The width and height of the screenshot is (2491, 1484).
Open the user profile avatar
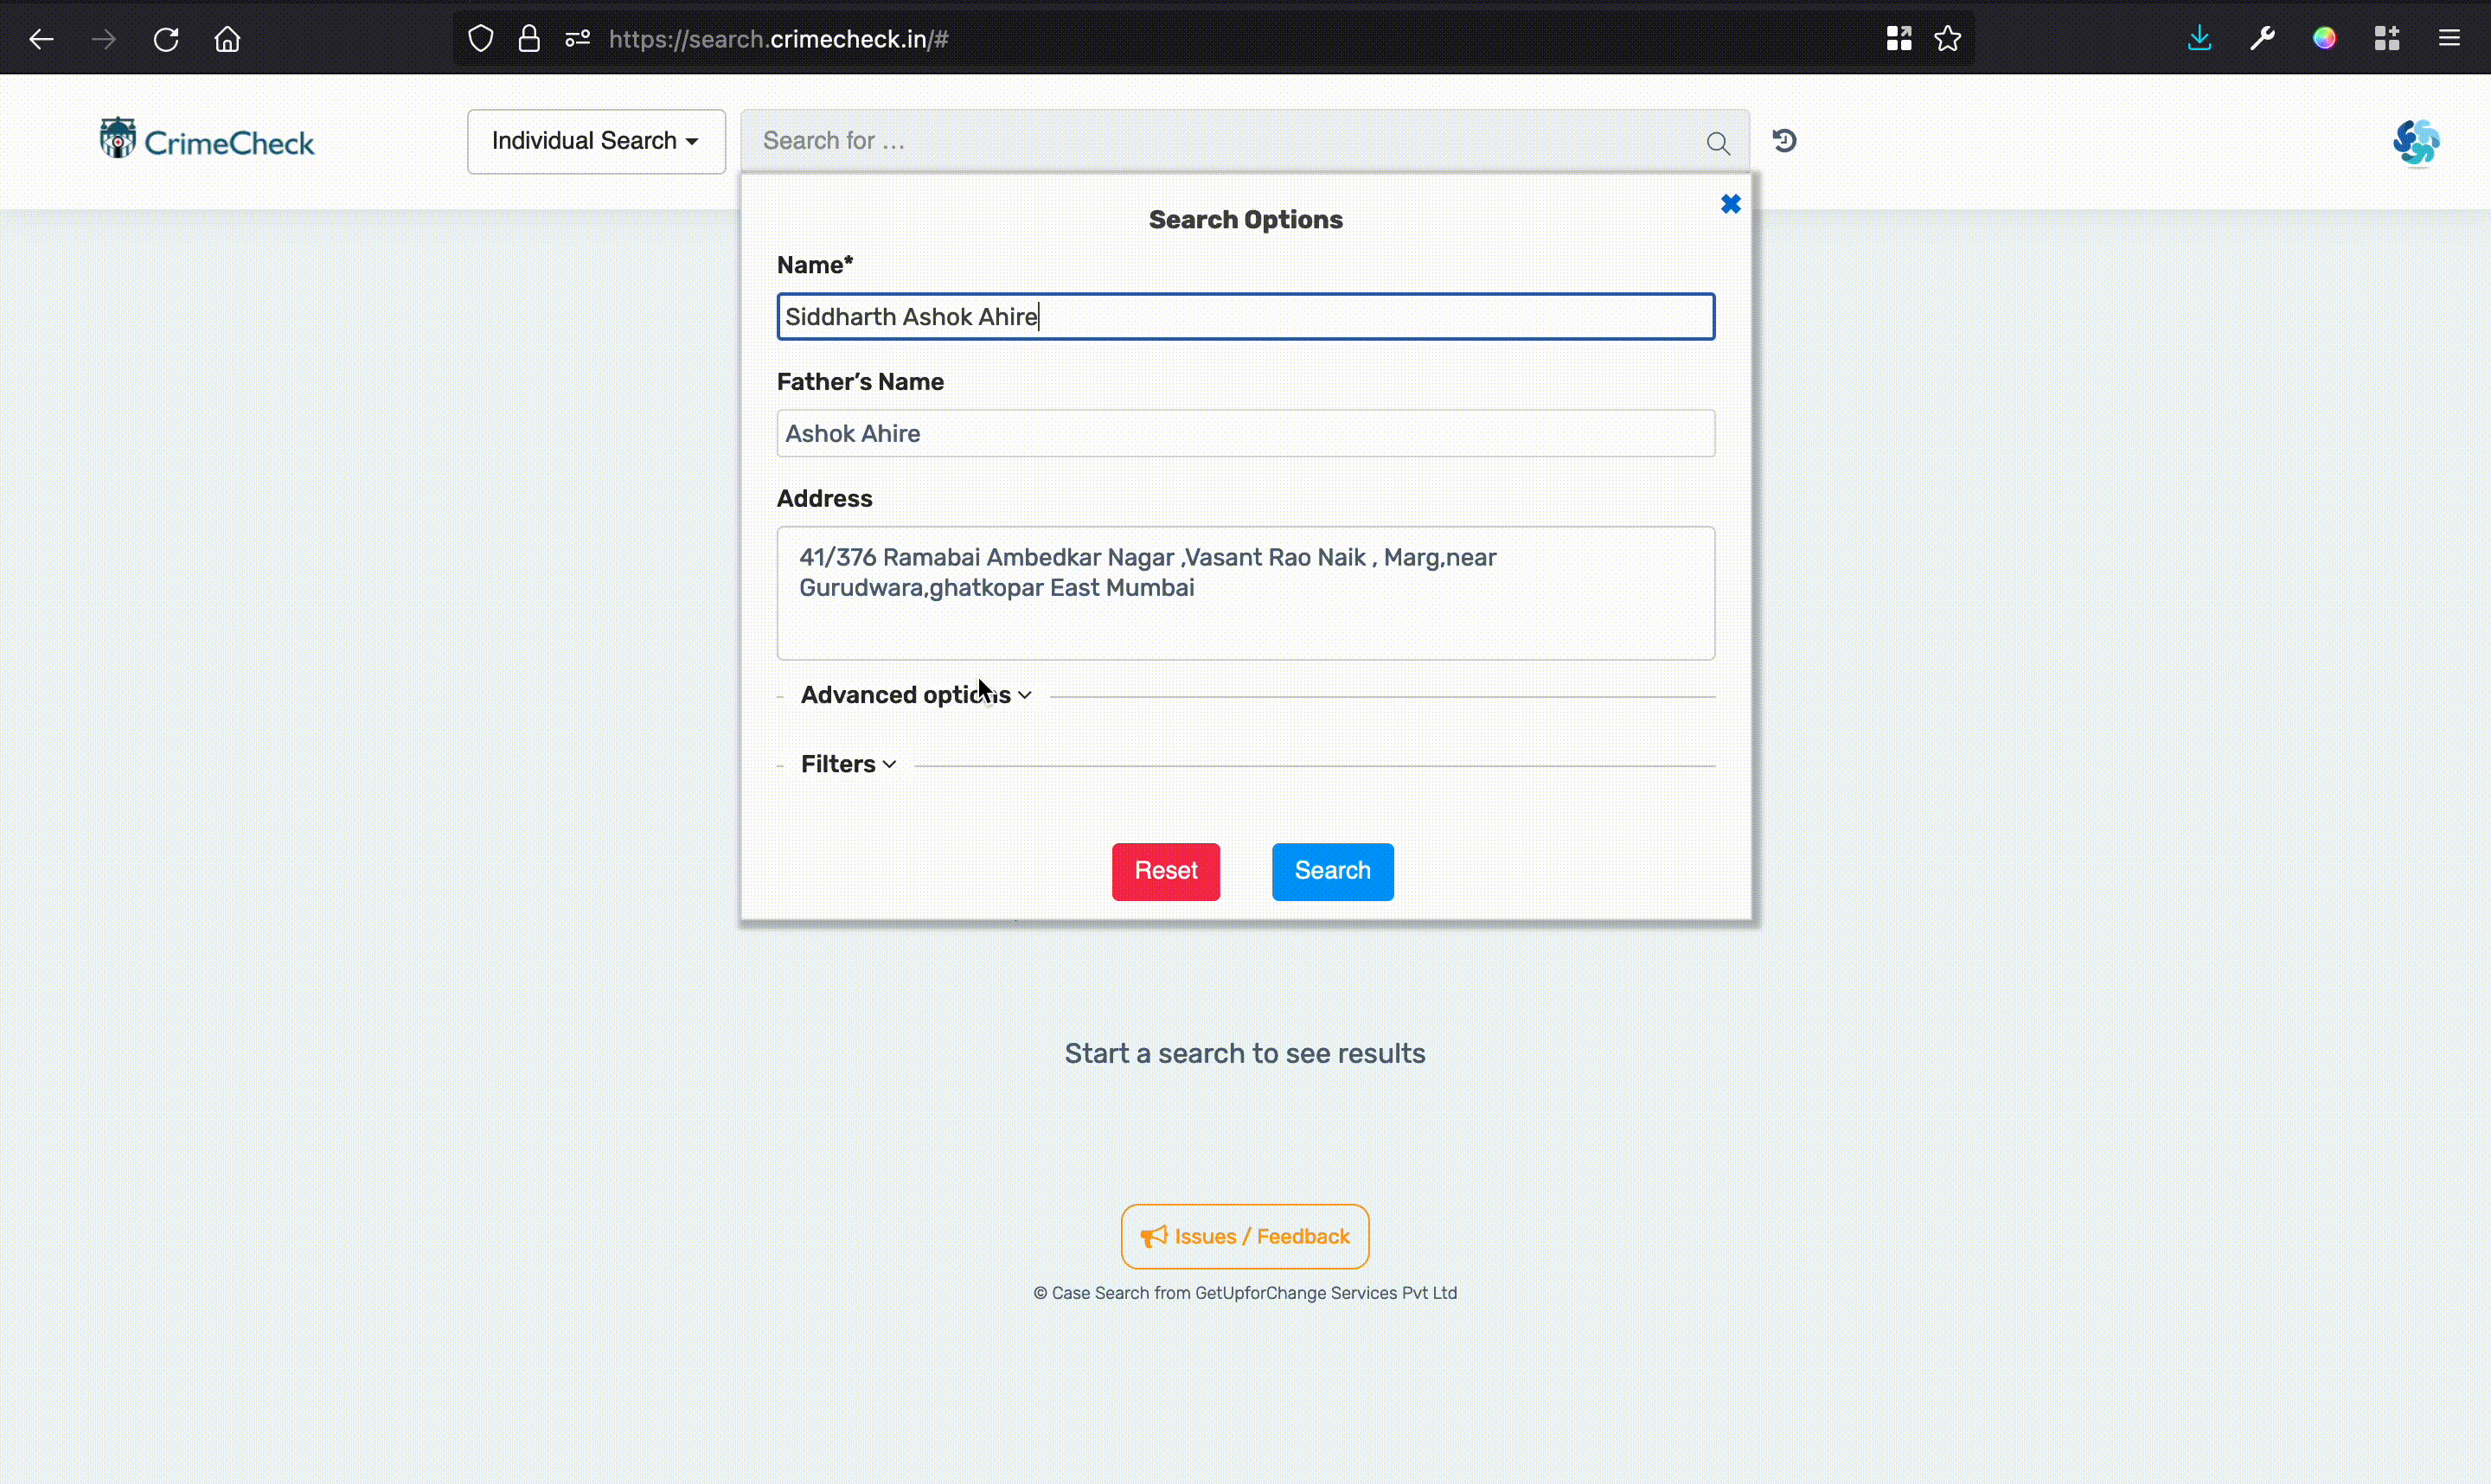click(2416, 142)
